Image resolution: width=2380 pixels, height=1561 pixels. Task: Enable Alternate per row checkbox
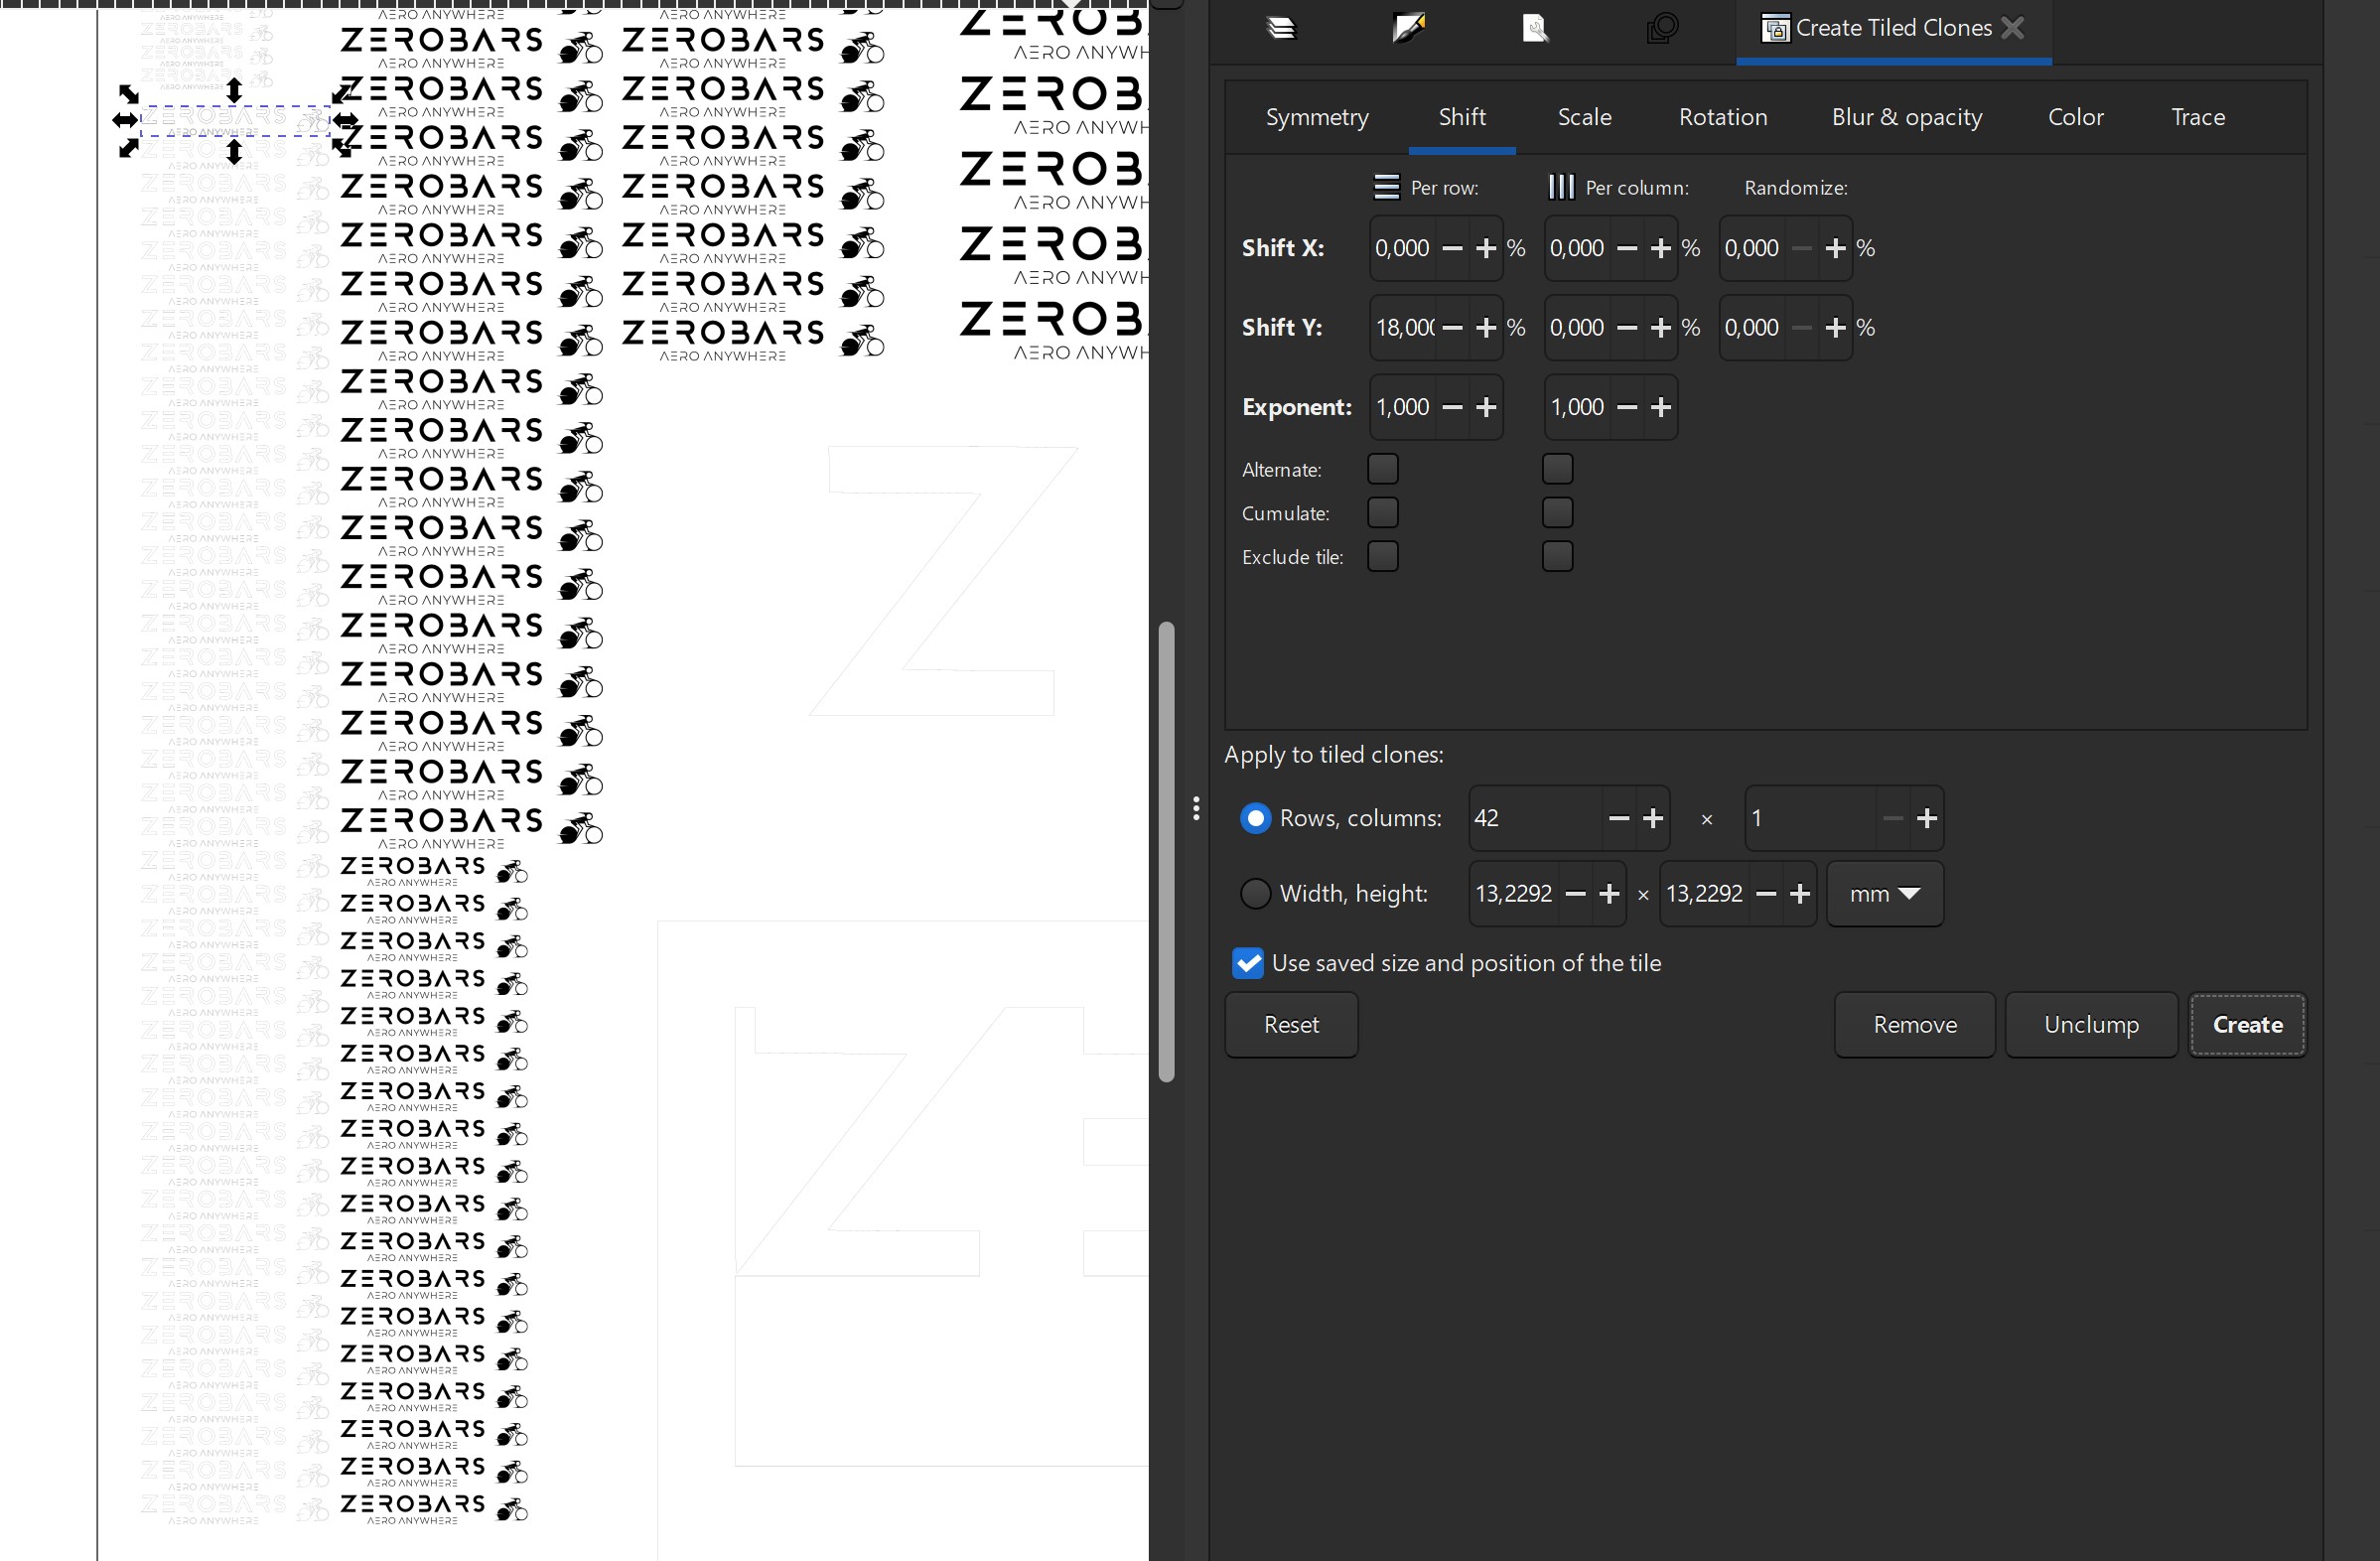(1383, 469)
